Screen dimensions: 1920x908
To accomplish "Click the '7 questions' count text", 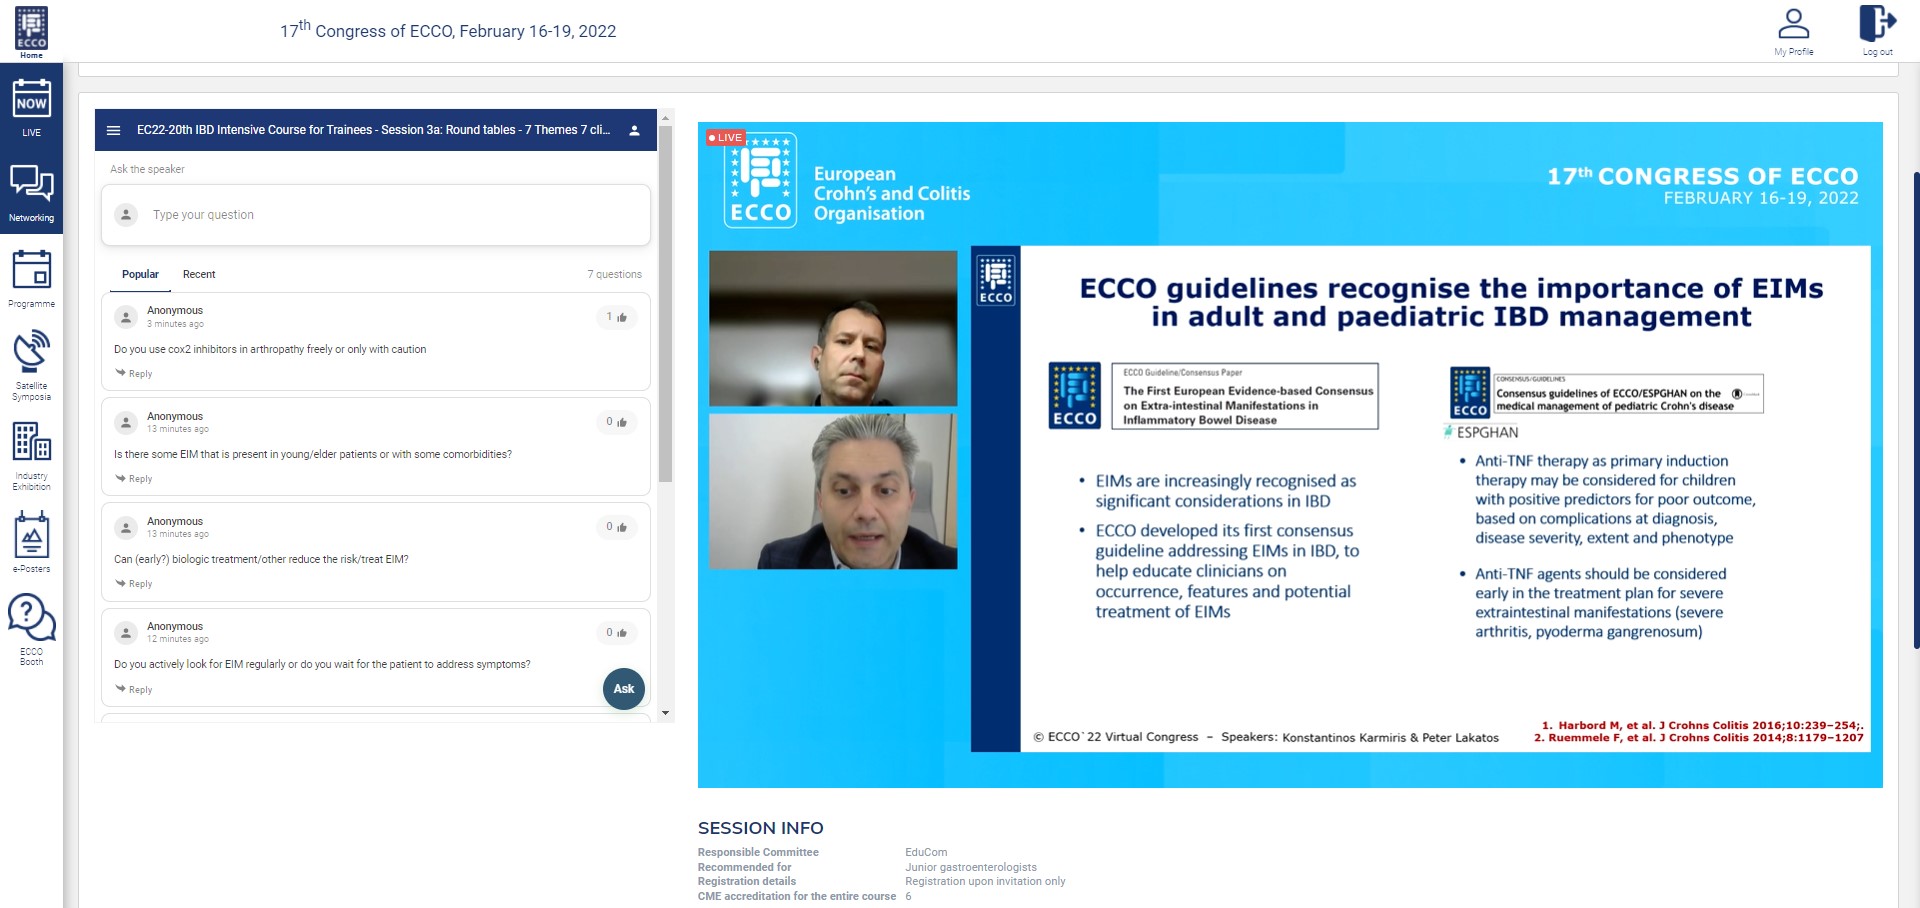I will click(614, 274).
